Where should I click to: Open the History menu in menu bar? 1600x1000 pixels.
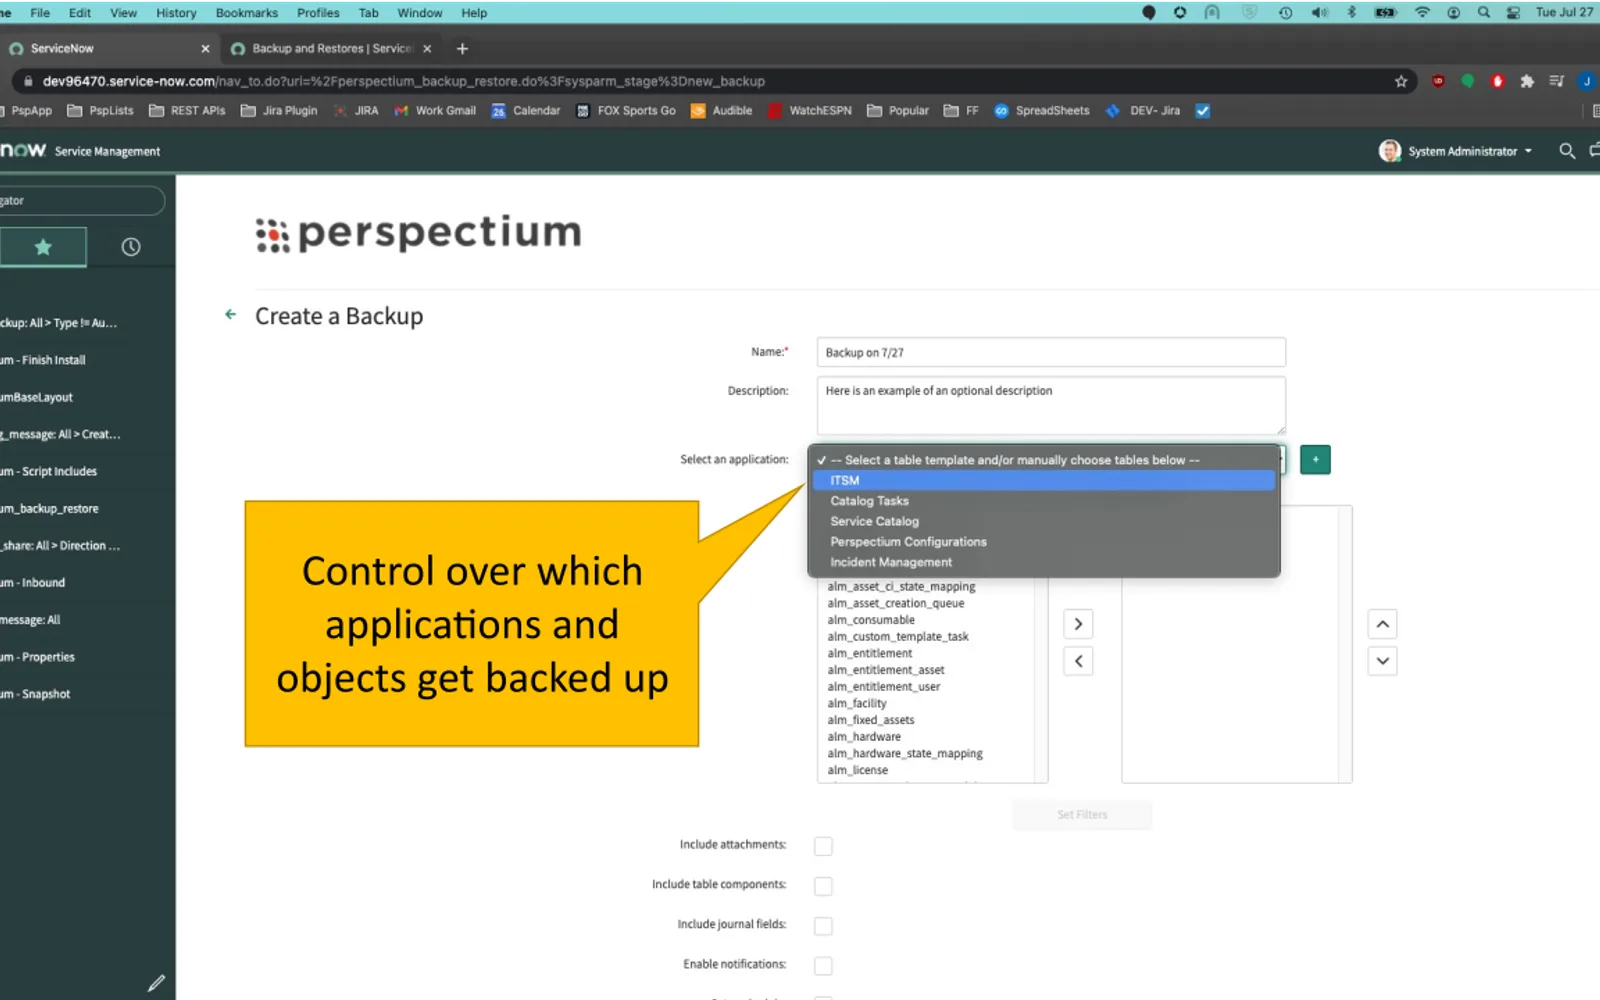176,13
